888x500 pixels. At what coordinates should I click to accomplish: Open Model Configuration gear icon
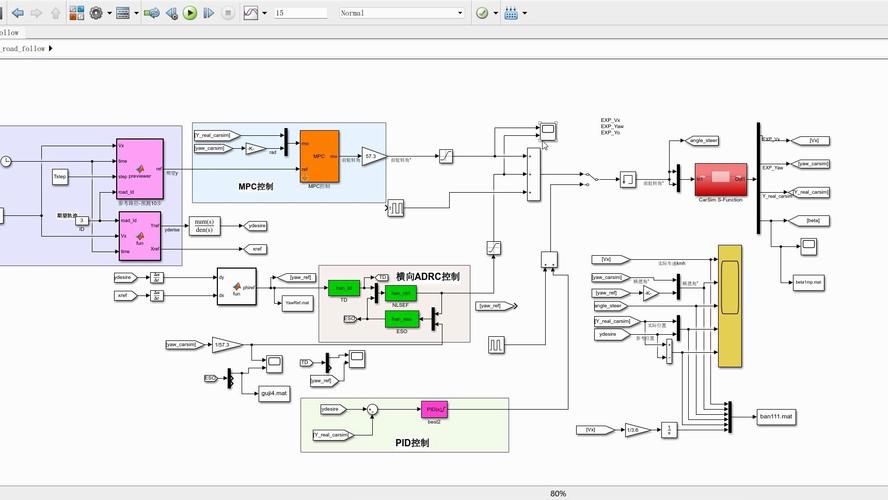point(96,13)
